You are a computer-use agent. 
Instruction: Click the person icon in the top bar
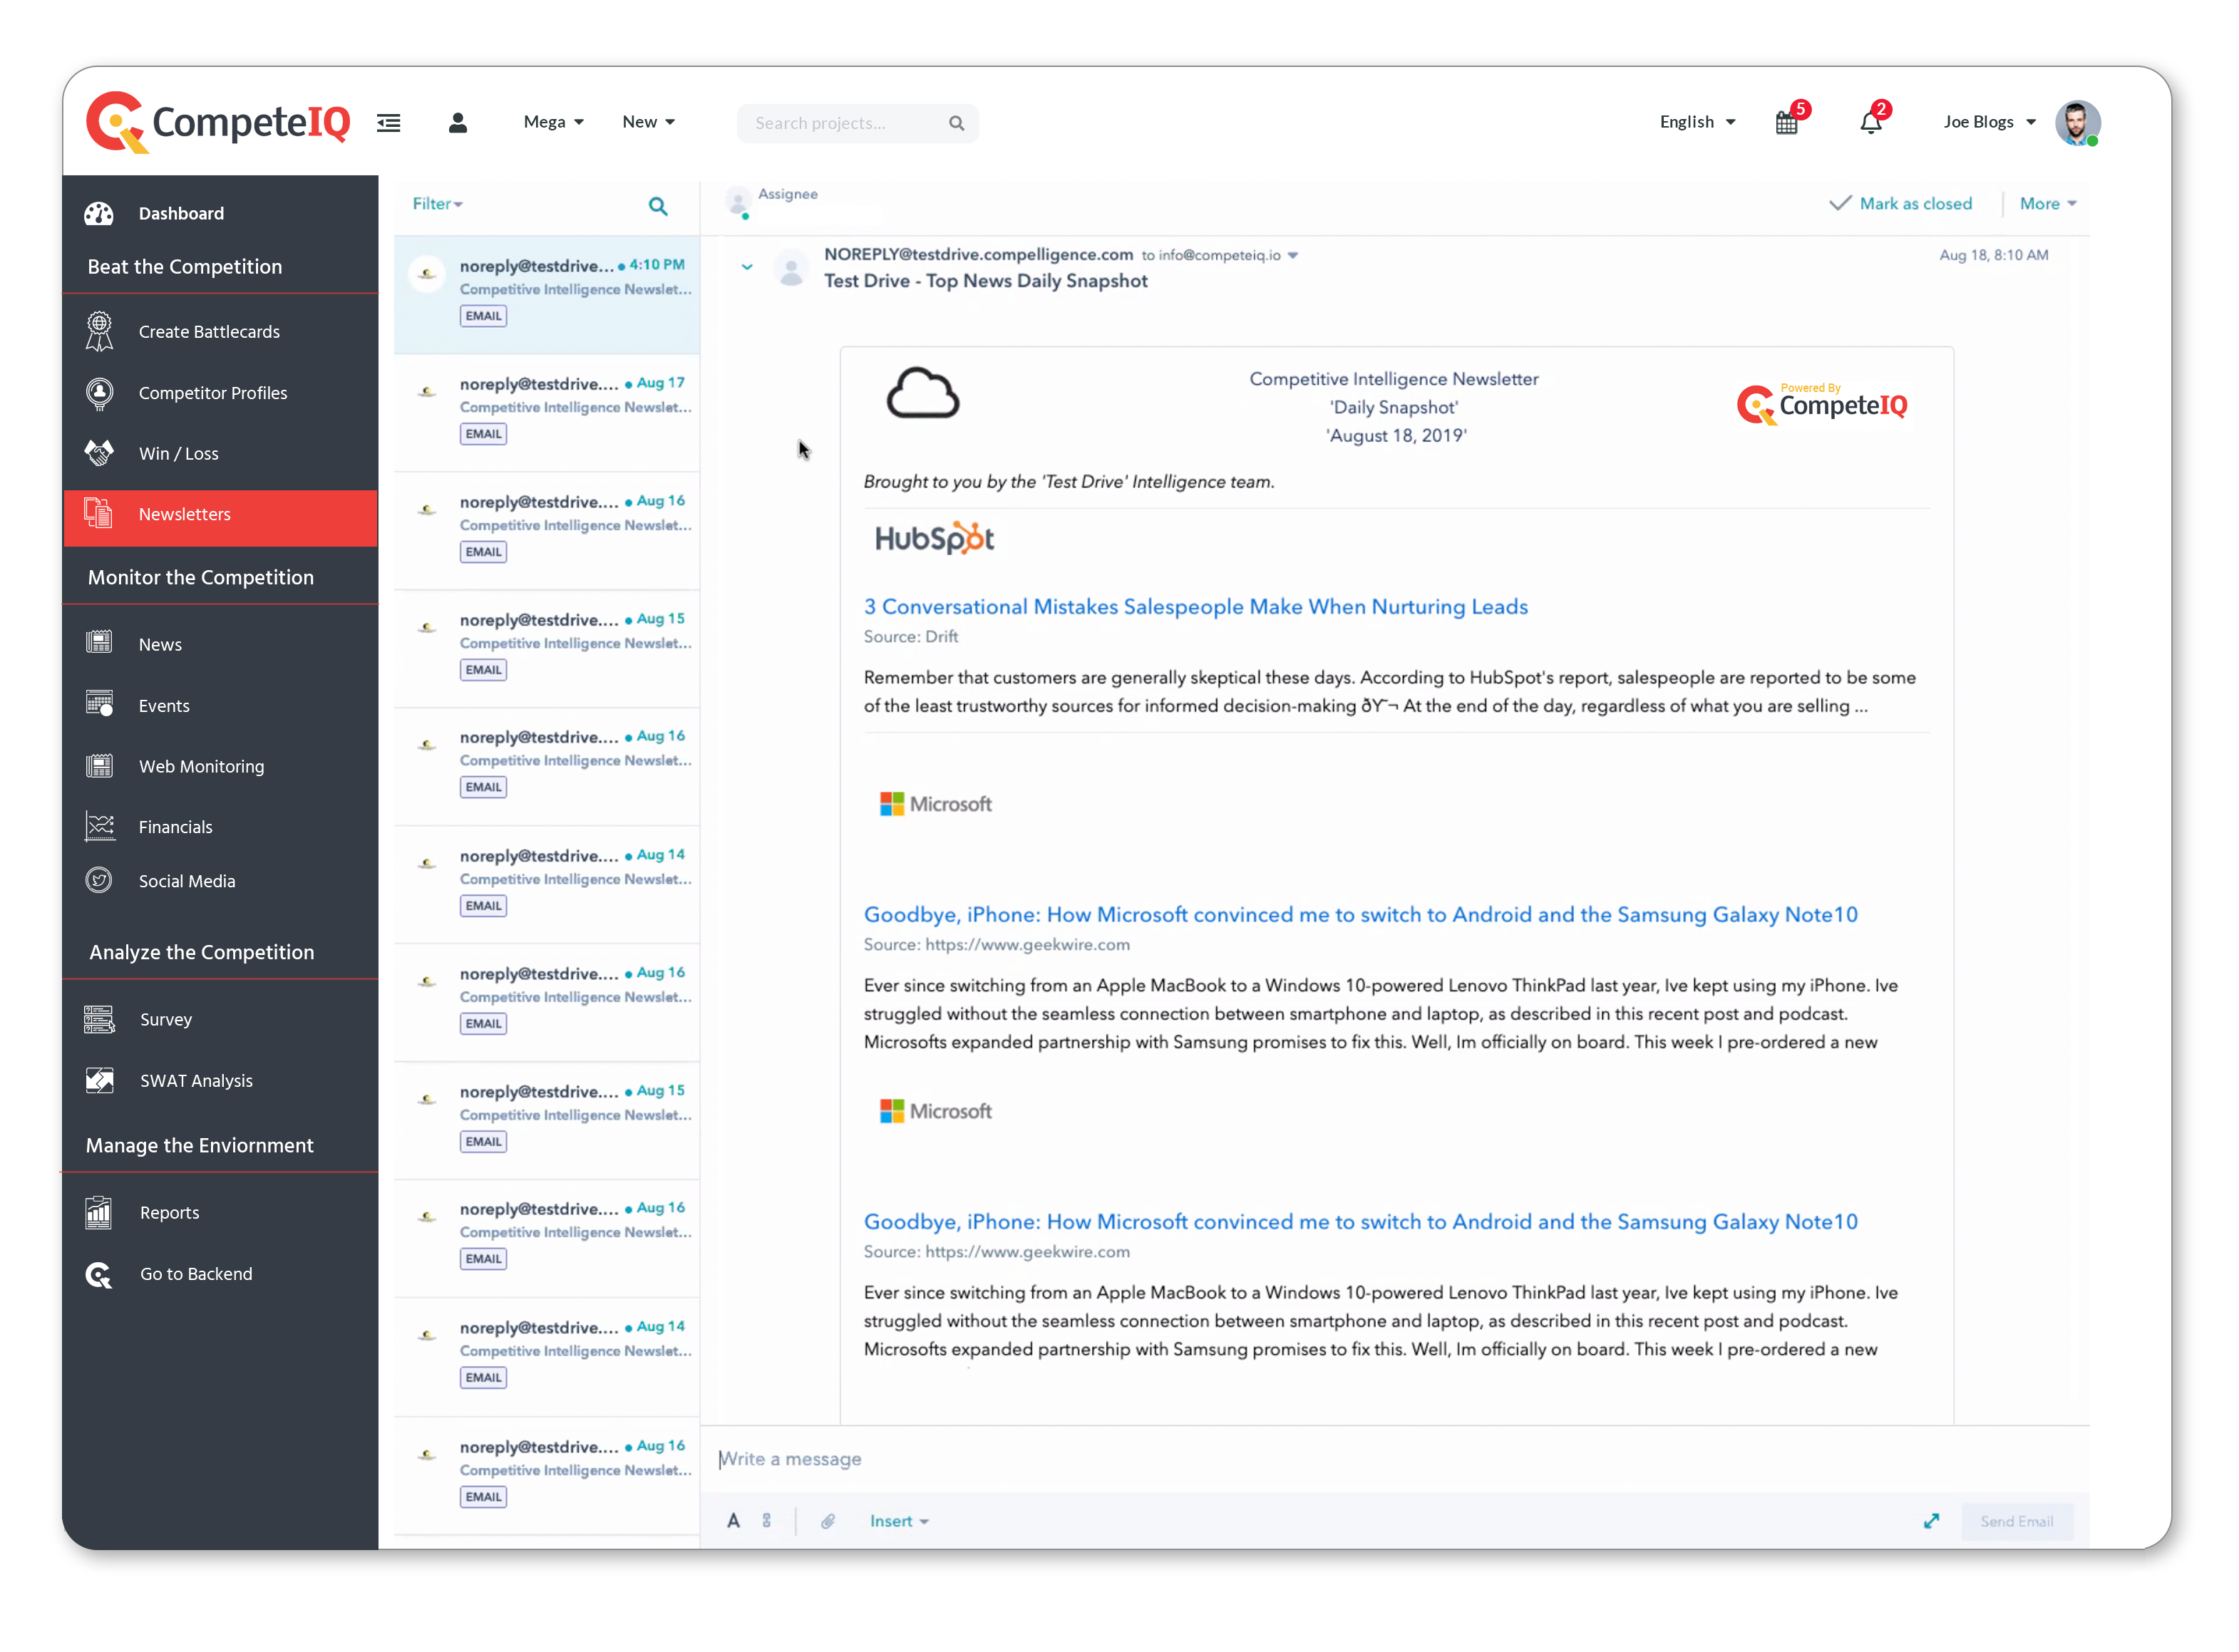(x=457, y=122)
